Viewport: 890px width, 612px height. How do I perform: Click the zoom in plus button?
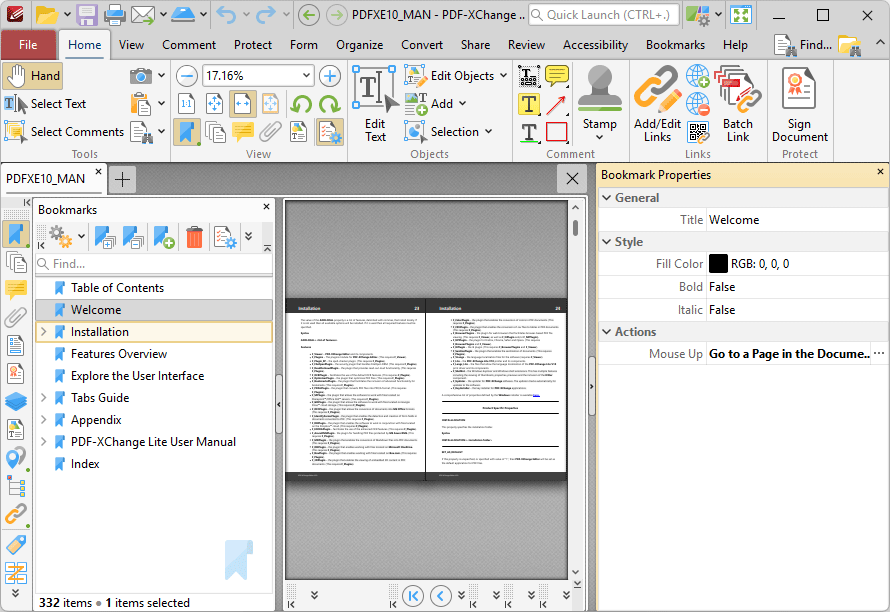[x=330, y=76]
